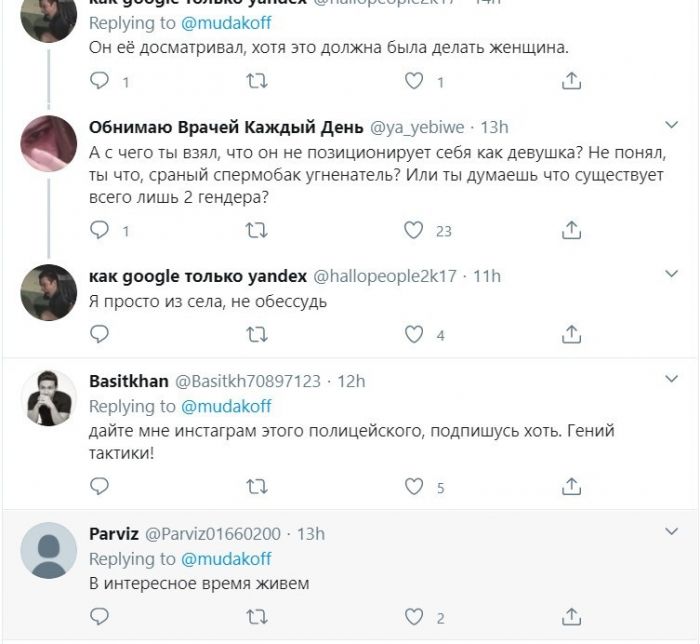Like the 'Я просто из села' tweet
Screen dimensions: 700x644
point(414,333)
